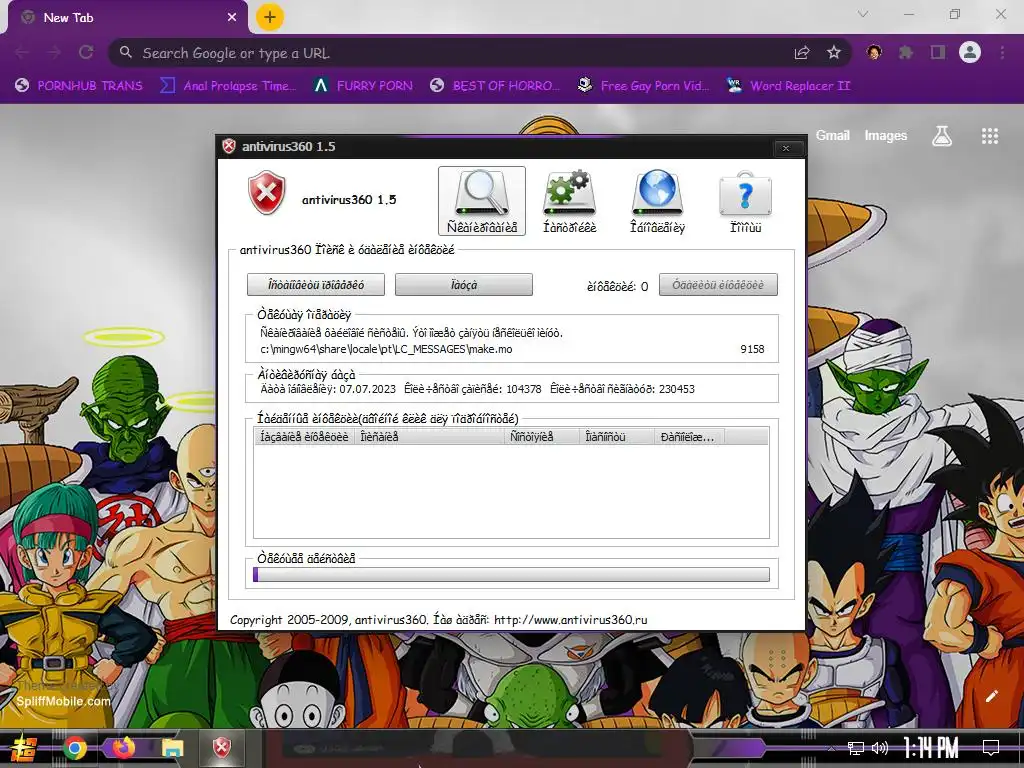Click the Search Labs flask icon
The width and height of the screenshot is (1024, 768).
click(942, 136)
